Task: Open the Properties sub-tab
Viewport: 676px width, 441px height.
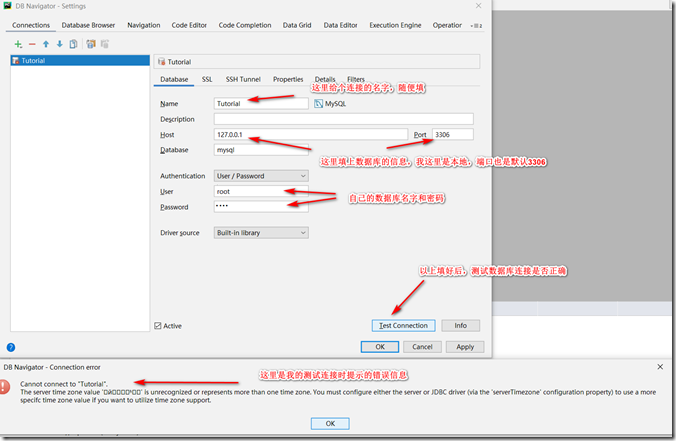Action: coord(288,79)
